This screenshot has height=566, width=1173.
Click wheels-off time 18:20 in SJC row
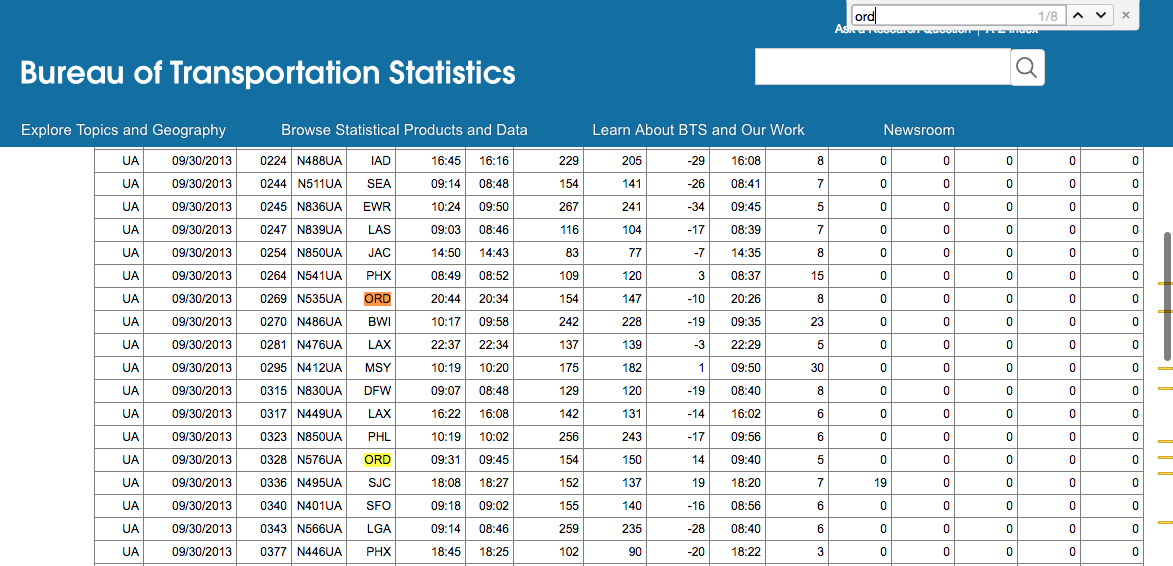tap(746, 483)
